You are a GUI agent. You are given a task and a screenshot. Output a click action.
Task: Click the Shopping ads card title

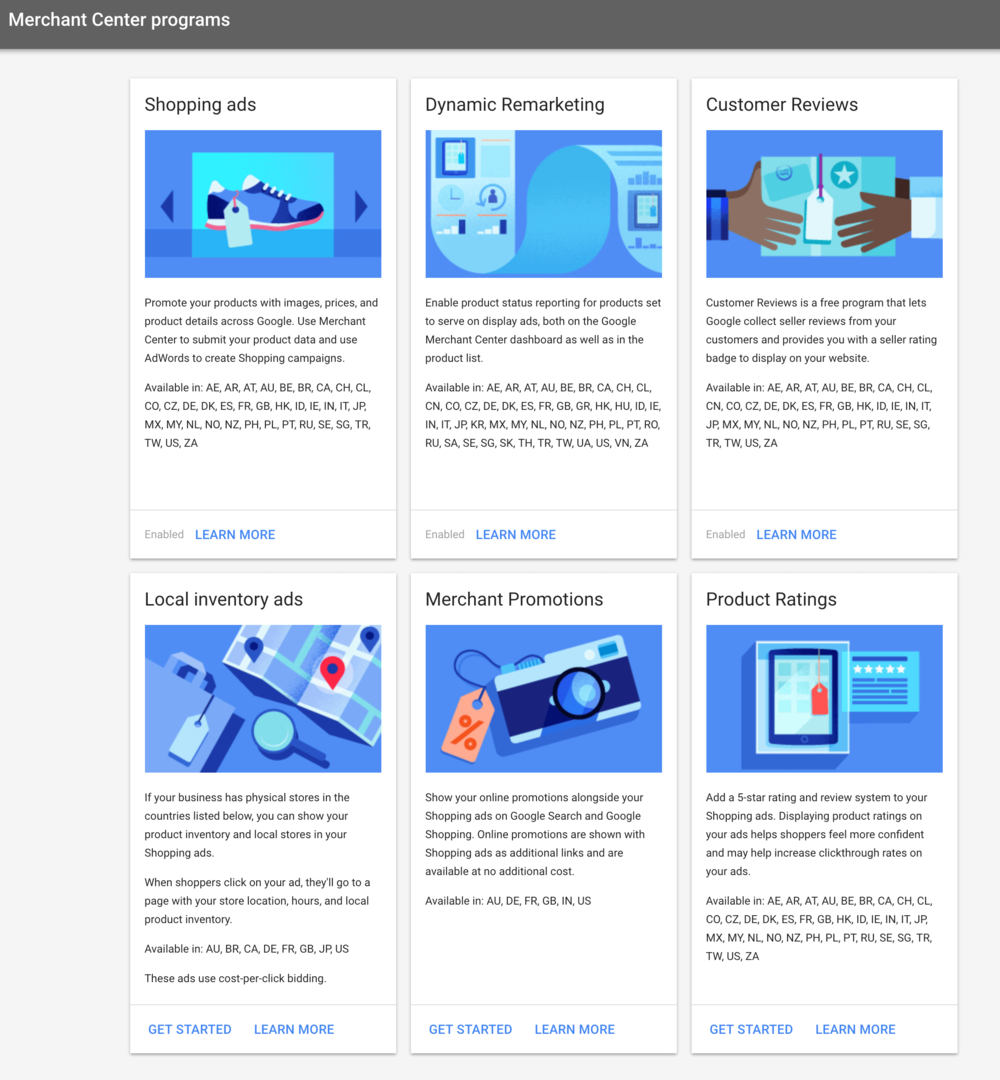click(x=200, y=105)
